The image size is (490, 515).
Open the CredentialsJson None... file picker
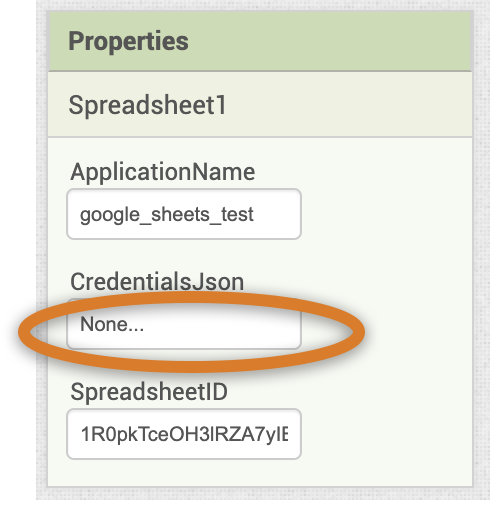[x=184, y=324]
